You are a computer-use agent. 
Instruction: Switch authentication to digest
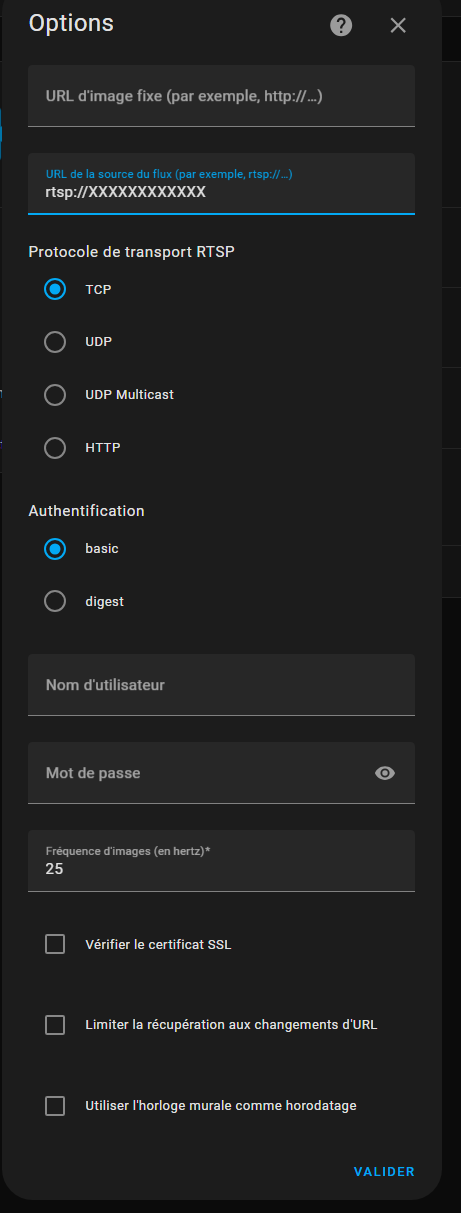pos(55,602)
